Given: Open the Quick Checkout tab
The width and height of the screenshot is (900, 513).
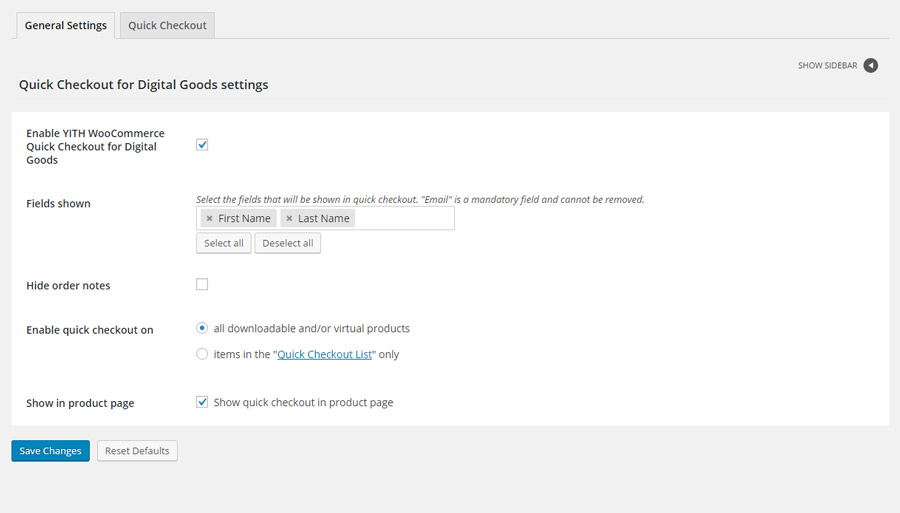Looking at the screenshot, I should (167, 26).
